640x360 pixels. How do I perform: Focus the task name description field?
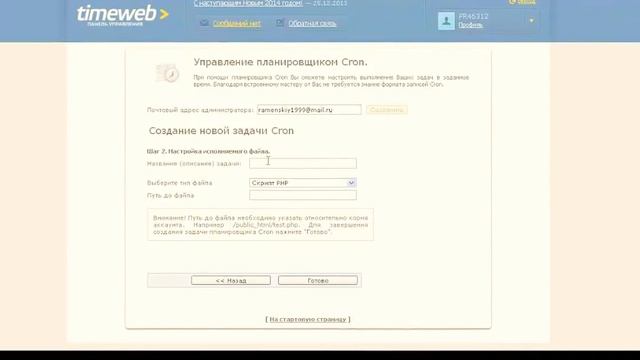(x=303, y=163)
